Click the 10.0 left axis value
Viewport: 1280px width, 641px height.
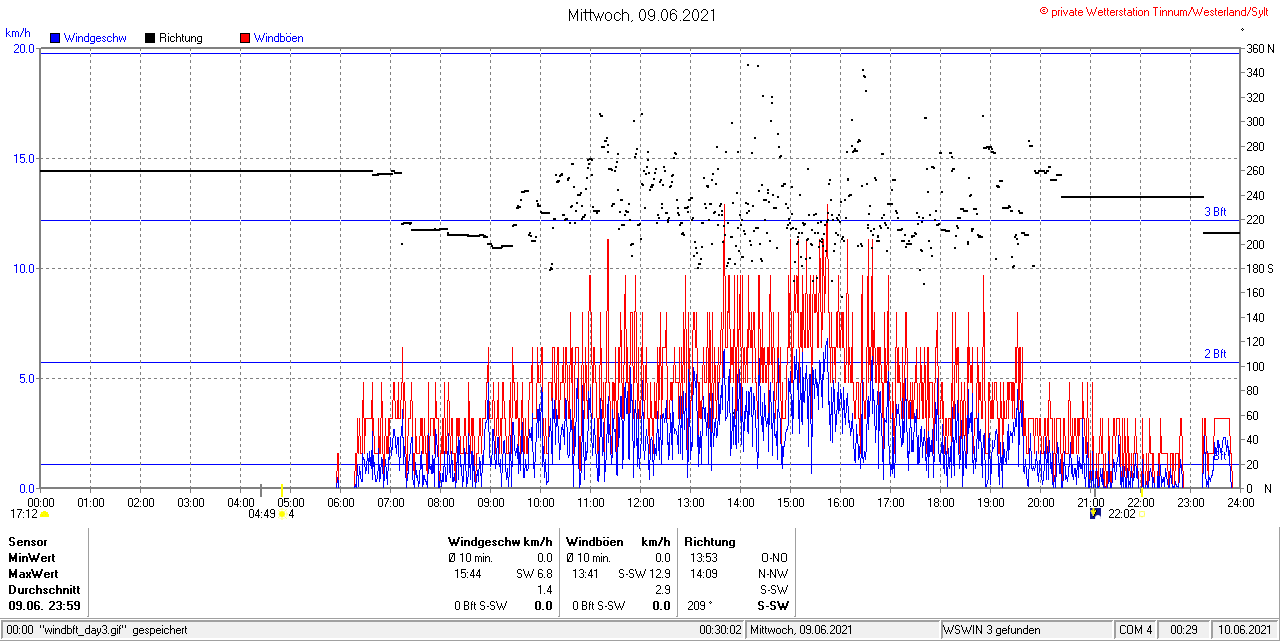tap(23, 268)
